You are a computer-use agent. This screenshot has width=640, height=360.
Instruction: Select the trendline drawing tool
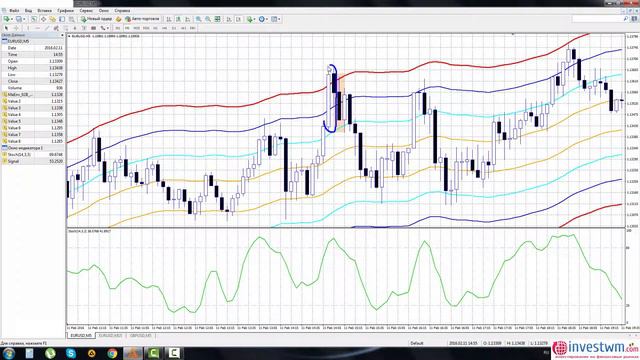pyautogui.click(x=47, y=28)
